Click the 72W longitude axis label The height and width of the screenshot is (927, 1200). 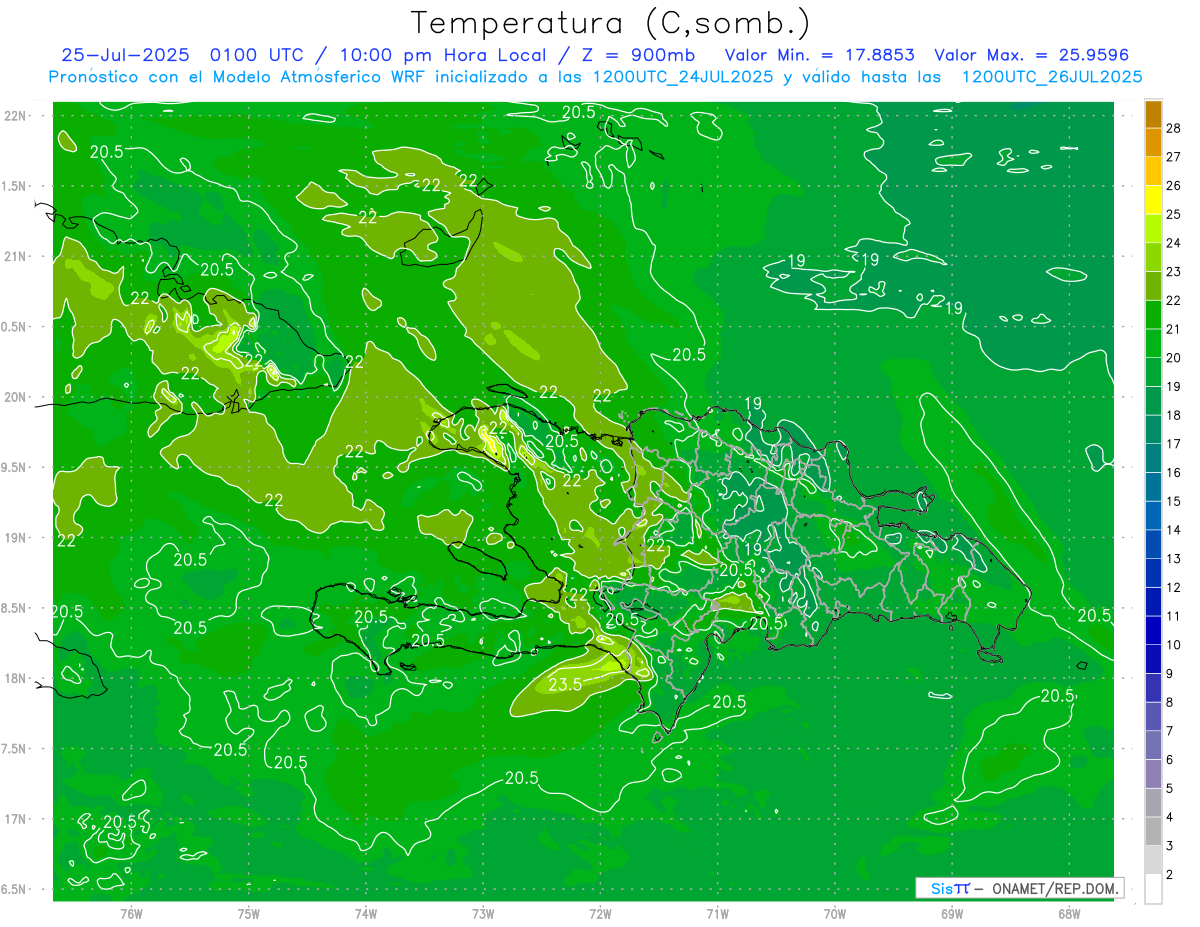[600, 914]
